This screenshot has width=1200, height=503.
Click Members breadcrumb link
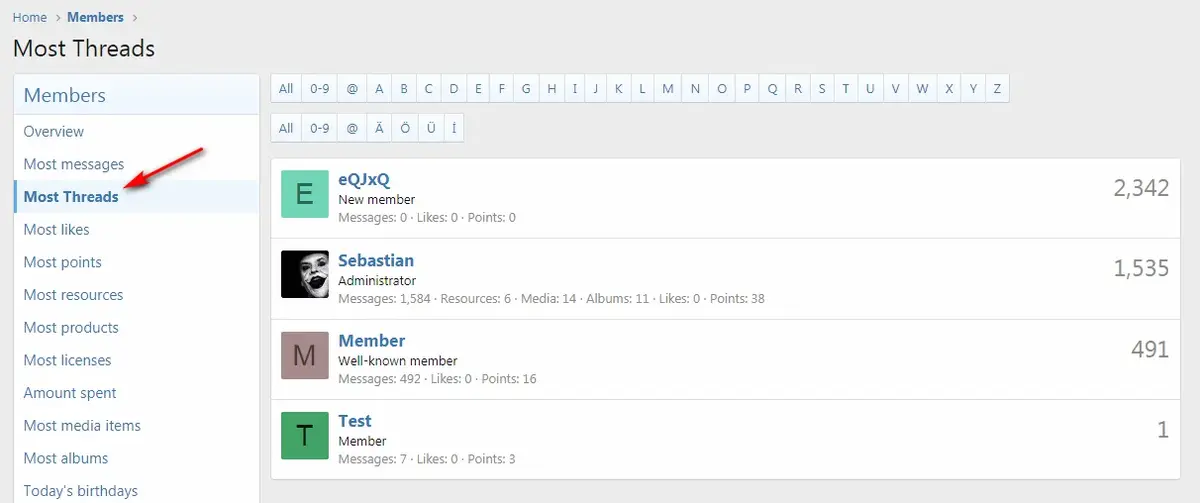pyautogui.click(x=95, y=17)
